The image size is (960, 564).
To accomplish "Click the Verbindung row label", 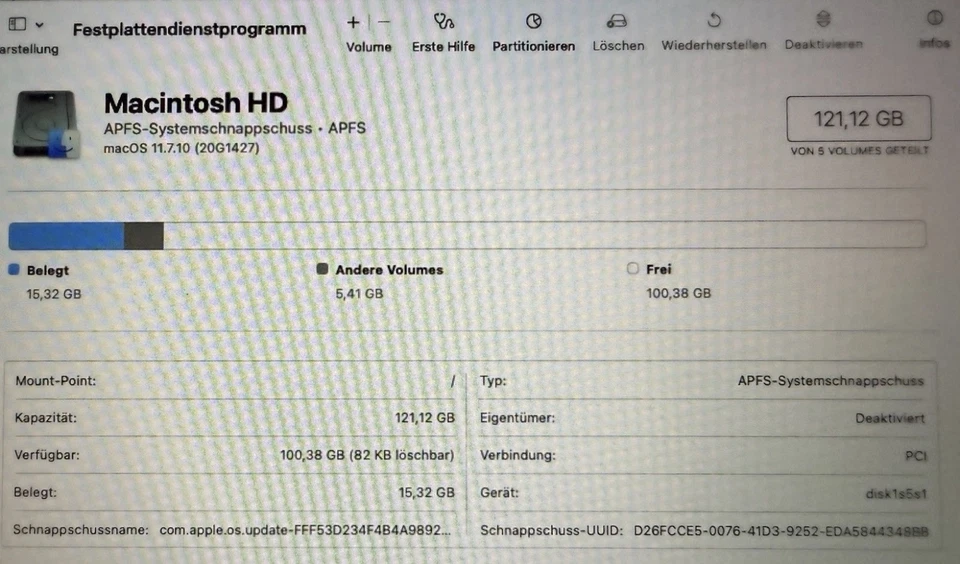I will click(x=518, y=456).
